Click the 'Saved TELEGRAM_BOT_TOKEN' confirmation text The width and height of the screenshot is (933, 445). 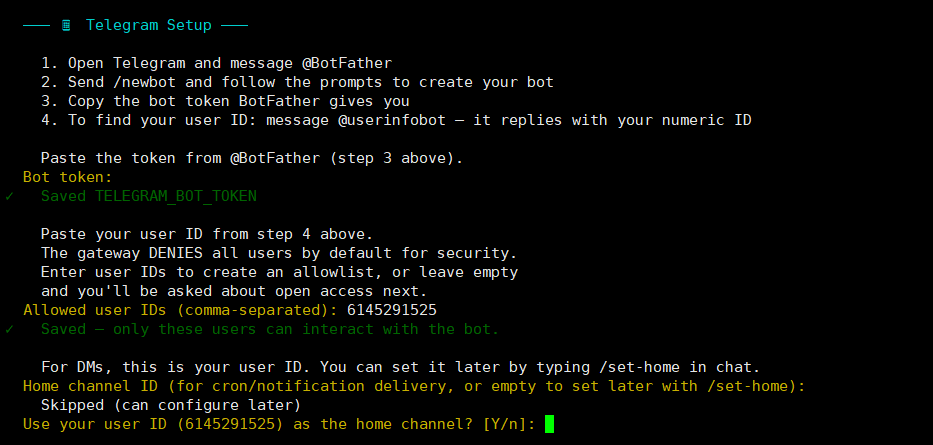(x=148, y=196)
